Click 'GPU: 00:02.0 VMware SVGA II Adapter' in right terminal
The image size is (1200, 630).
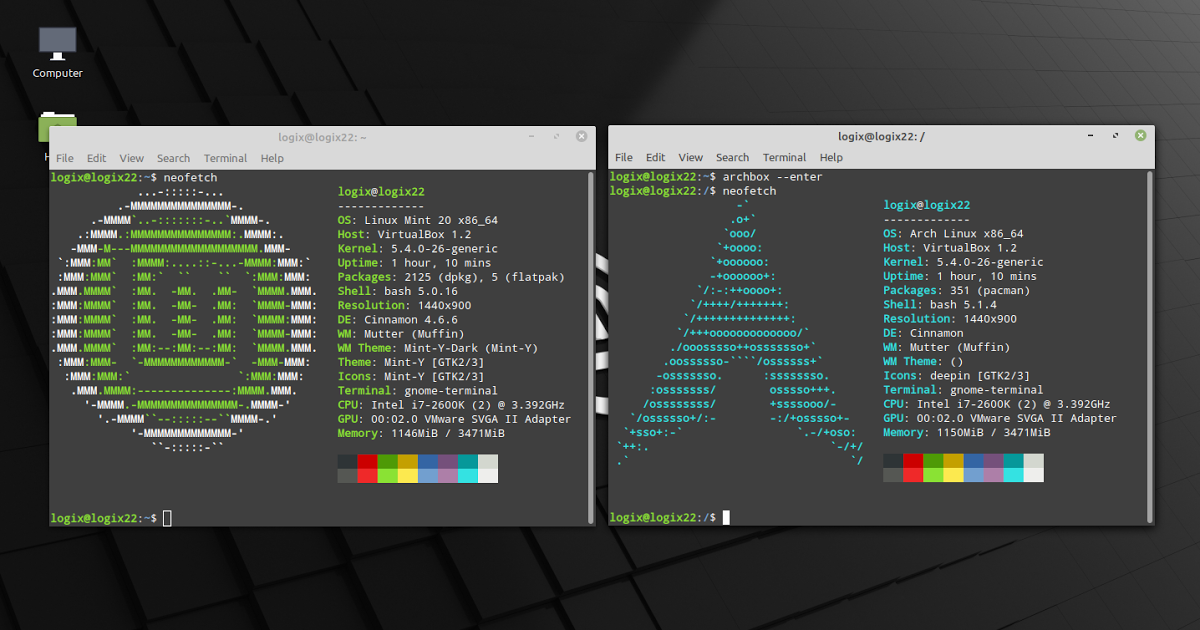[x=1000, y=418]
